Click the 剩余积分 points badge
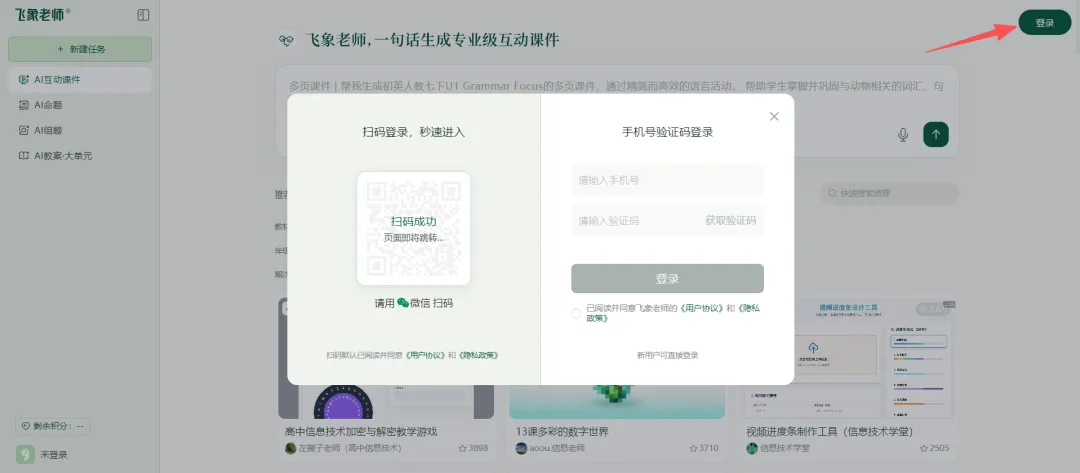 (53, 426)
